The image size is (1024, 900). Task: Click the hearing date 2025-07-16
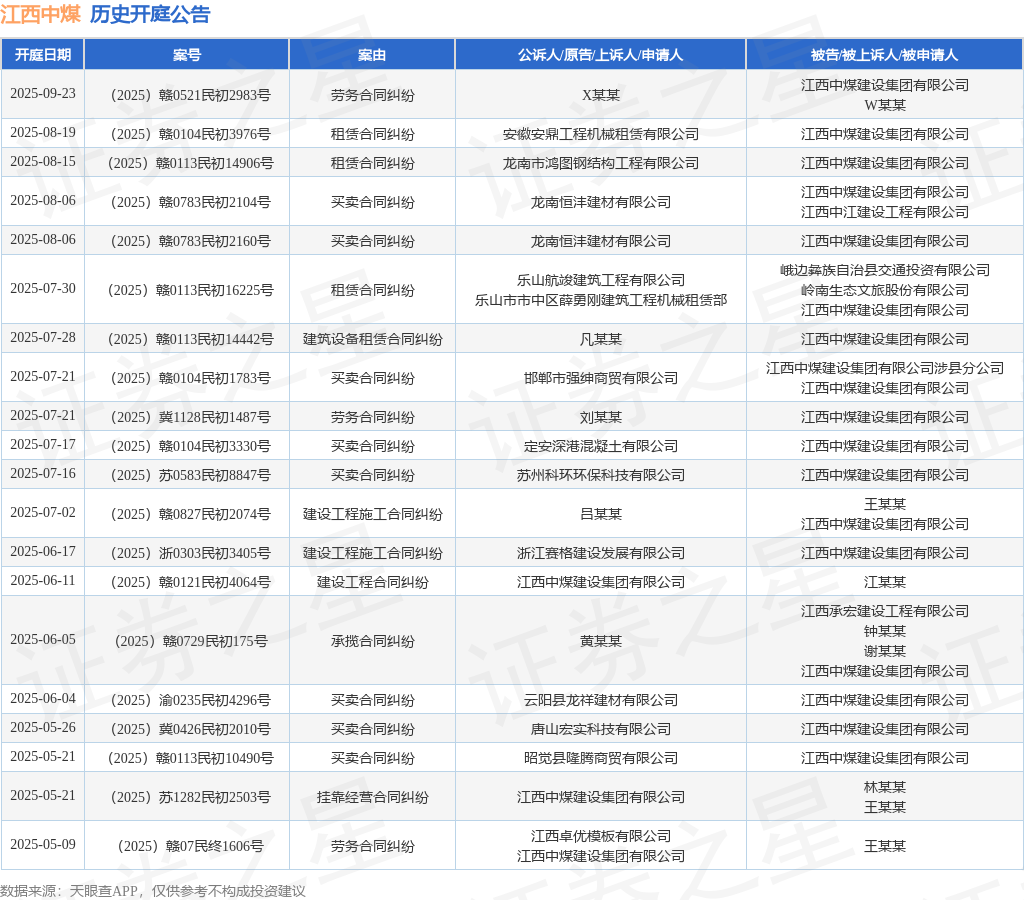click(43, 474)
